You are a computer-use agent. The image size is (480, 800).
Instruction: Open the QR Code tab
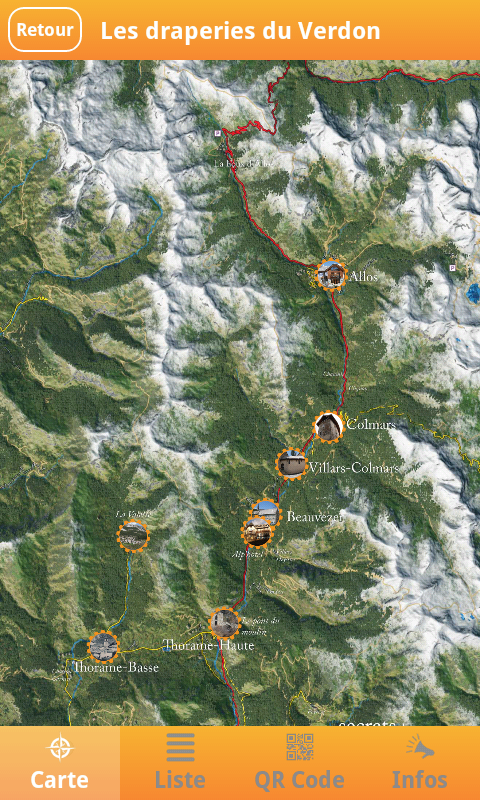(300, 763)
